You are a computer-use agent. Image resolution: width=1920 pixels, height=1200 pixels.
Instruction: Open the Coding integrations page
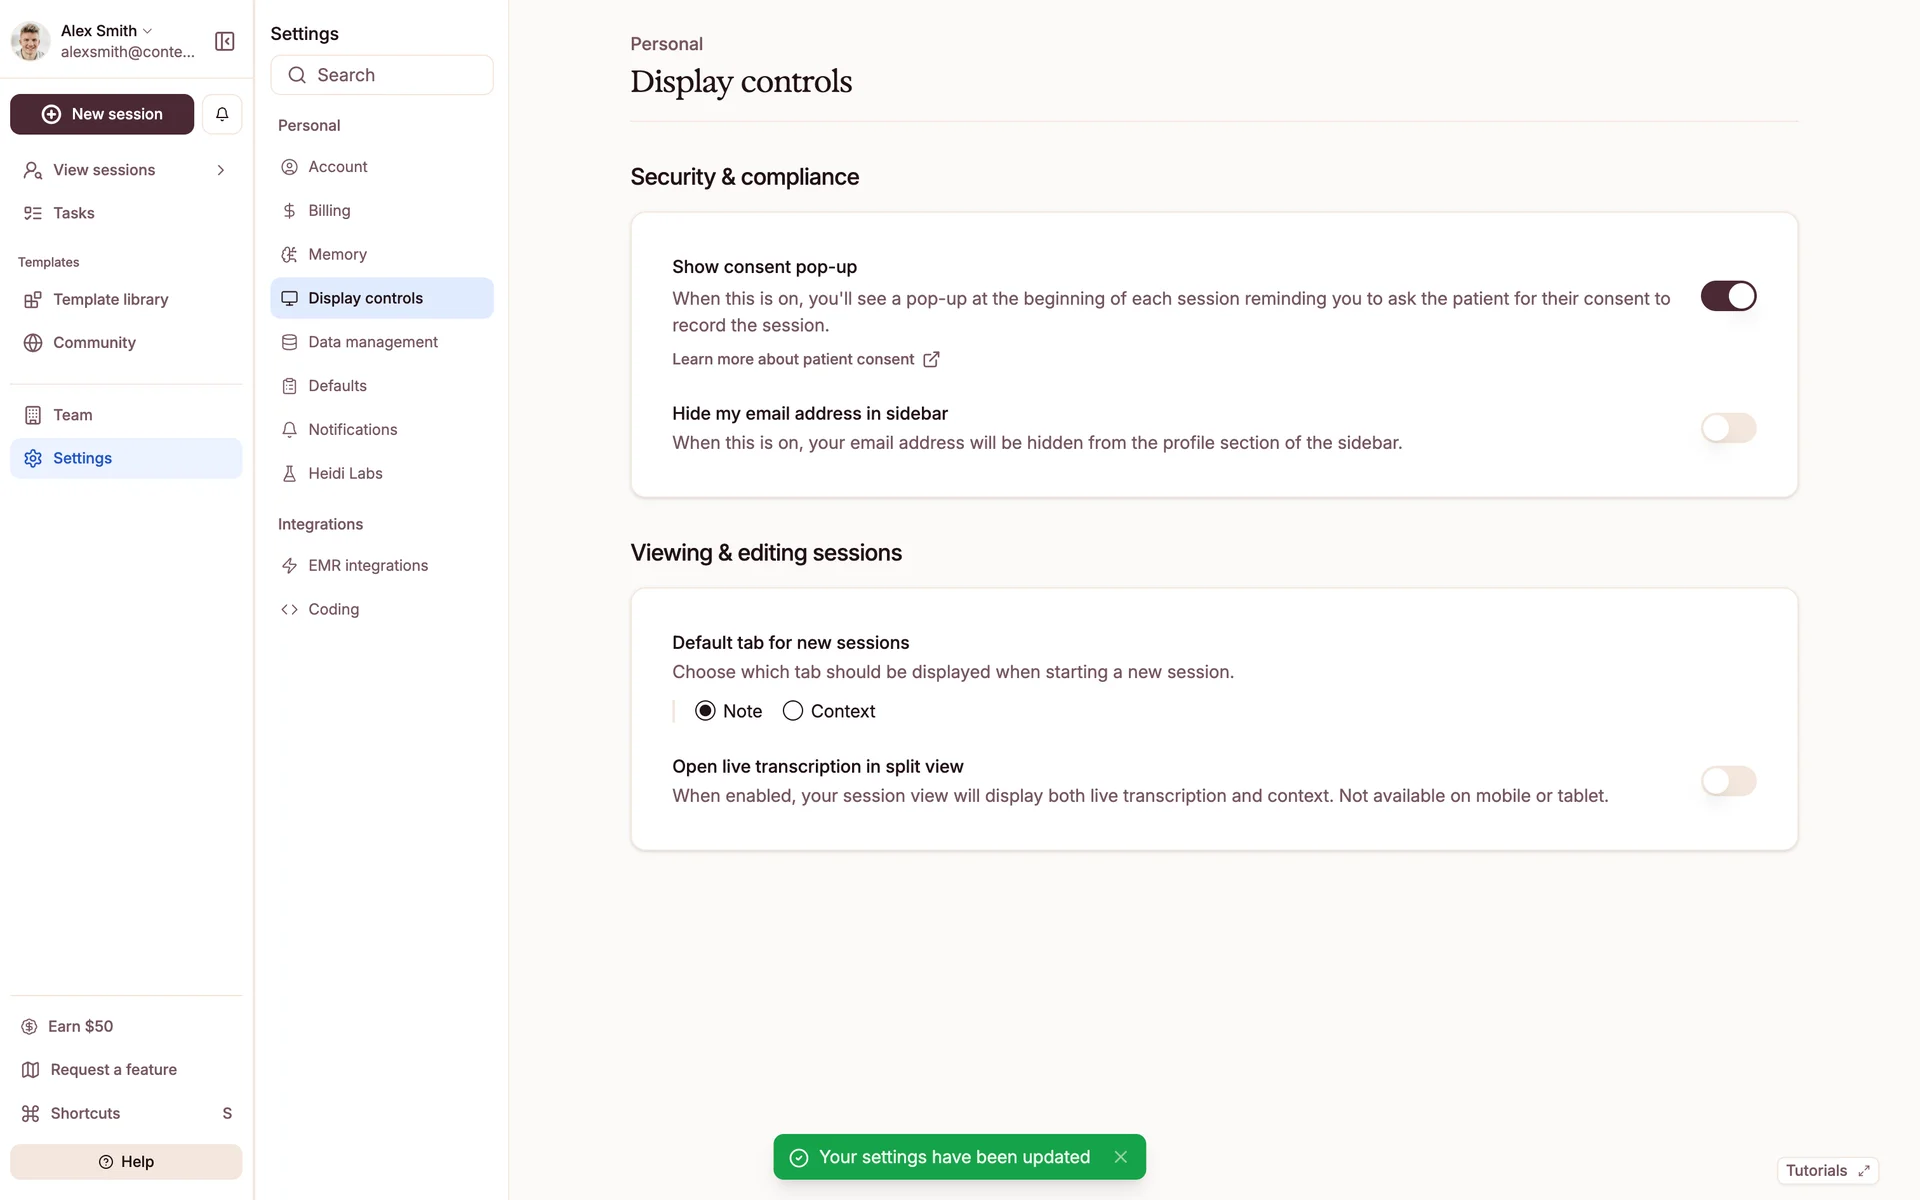[x=333, y=609]
